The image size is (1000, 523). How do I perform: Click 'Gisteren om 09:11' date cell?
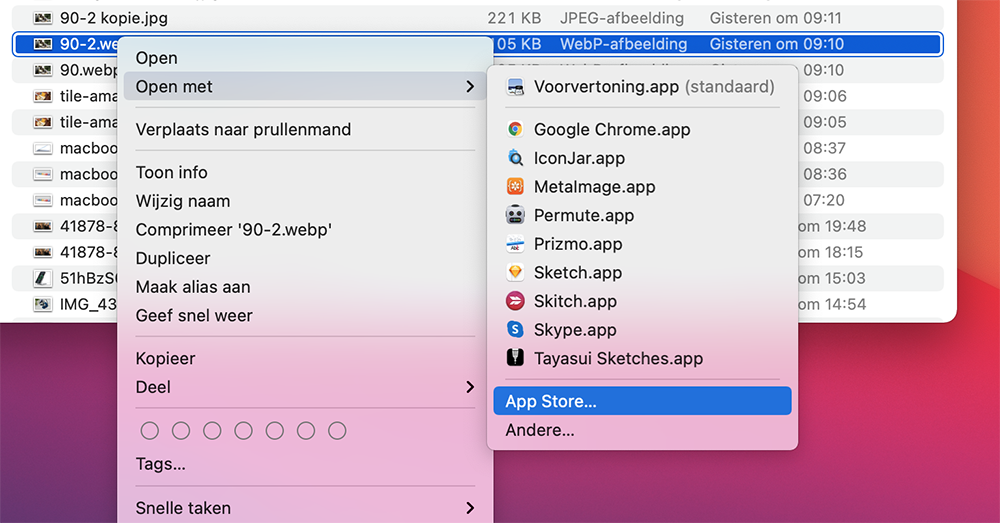pos(776,18)
